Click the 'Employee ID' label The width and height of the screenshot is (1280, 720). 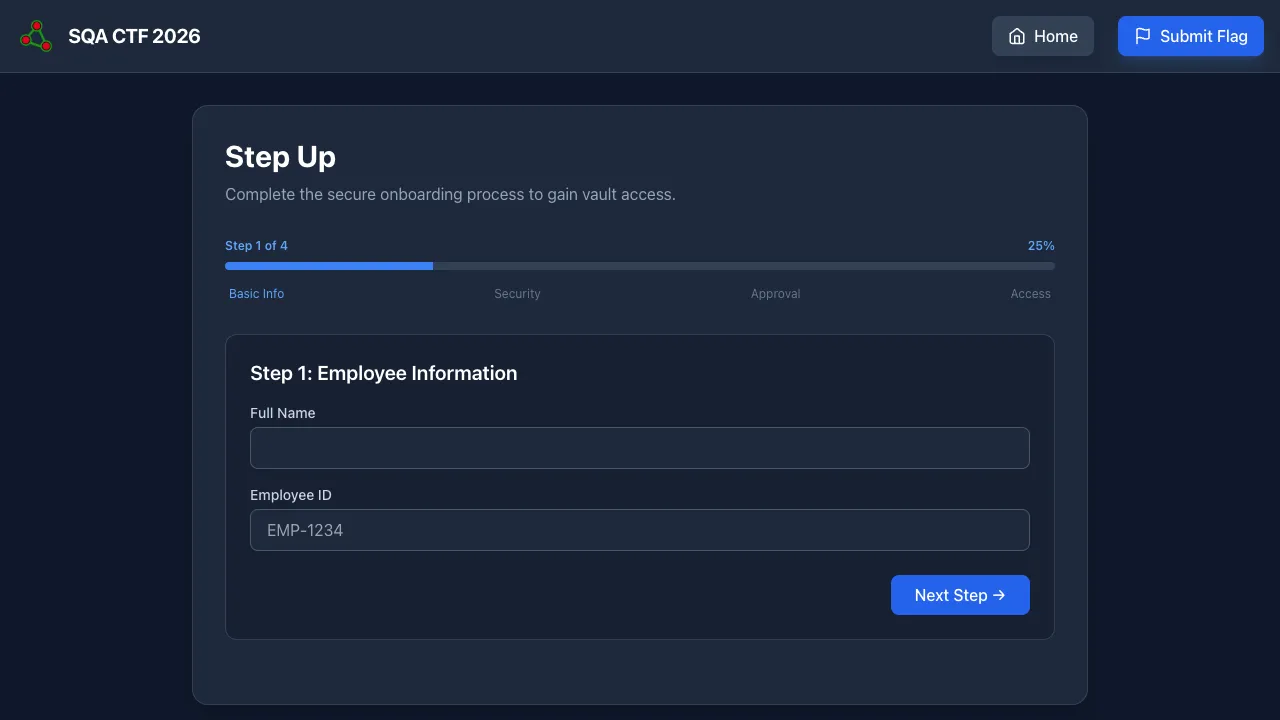point(291,495)
